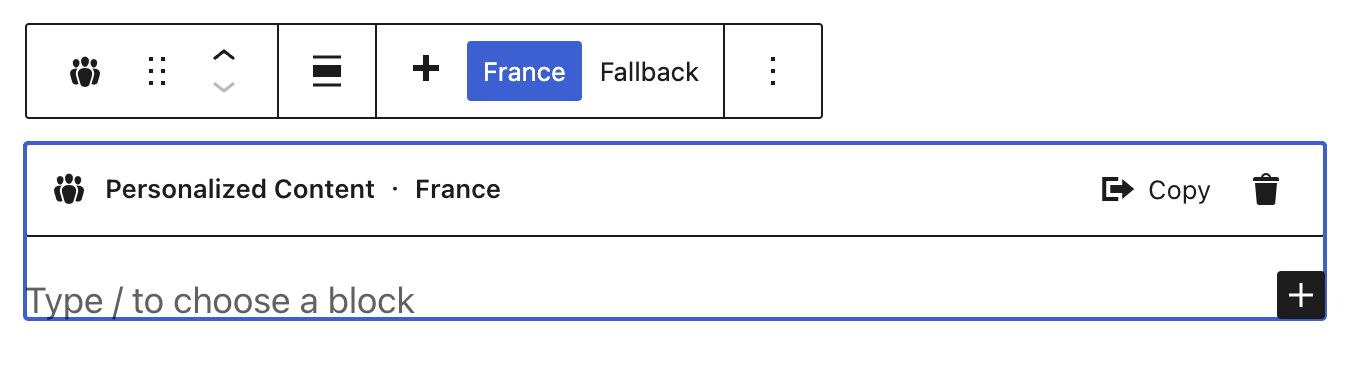The width and height of the screenshot is (1360, 366).
Task: Click the Copy text button
Action: 1179,190
